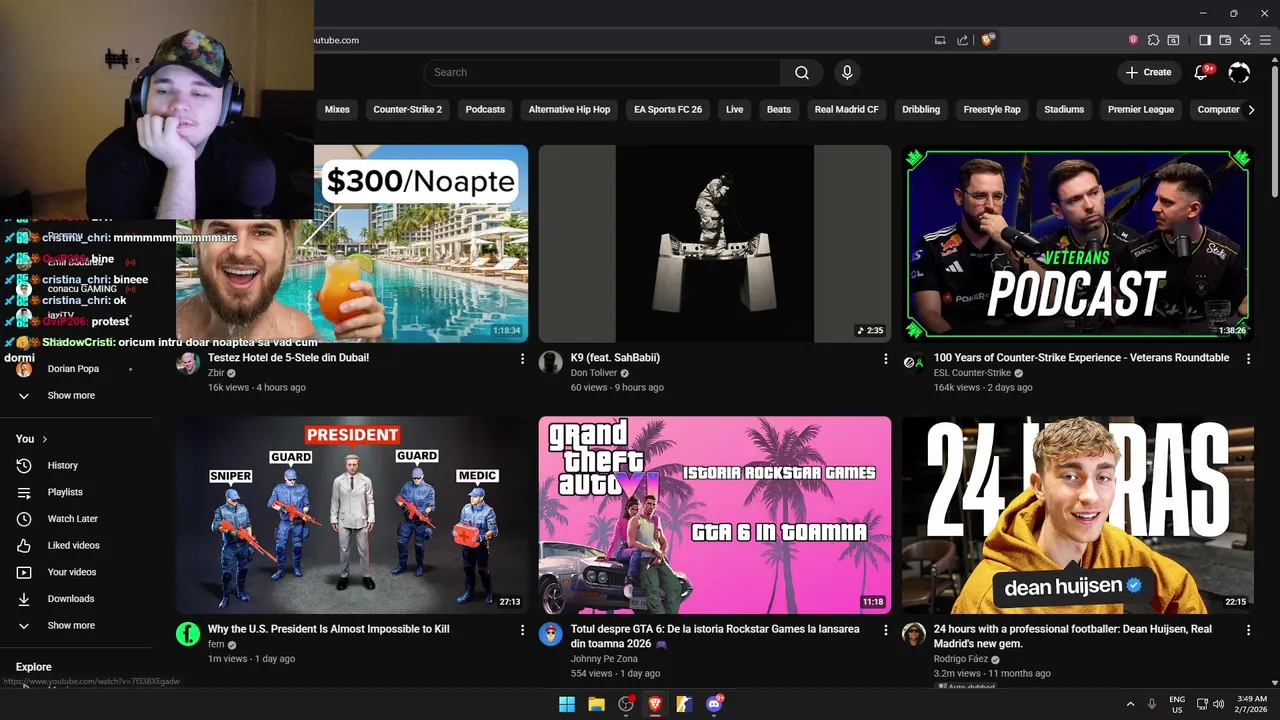The height and width of the screenshot is (720, 1280).
Task: Open the GTA VI Rockstar history thumbnail
Action: tap(715, 515)
